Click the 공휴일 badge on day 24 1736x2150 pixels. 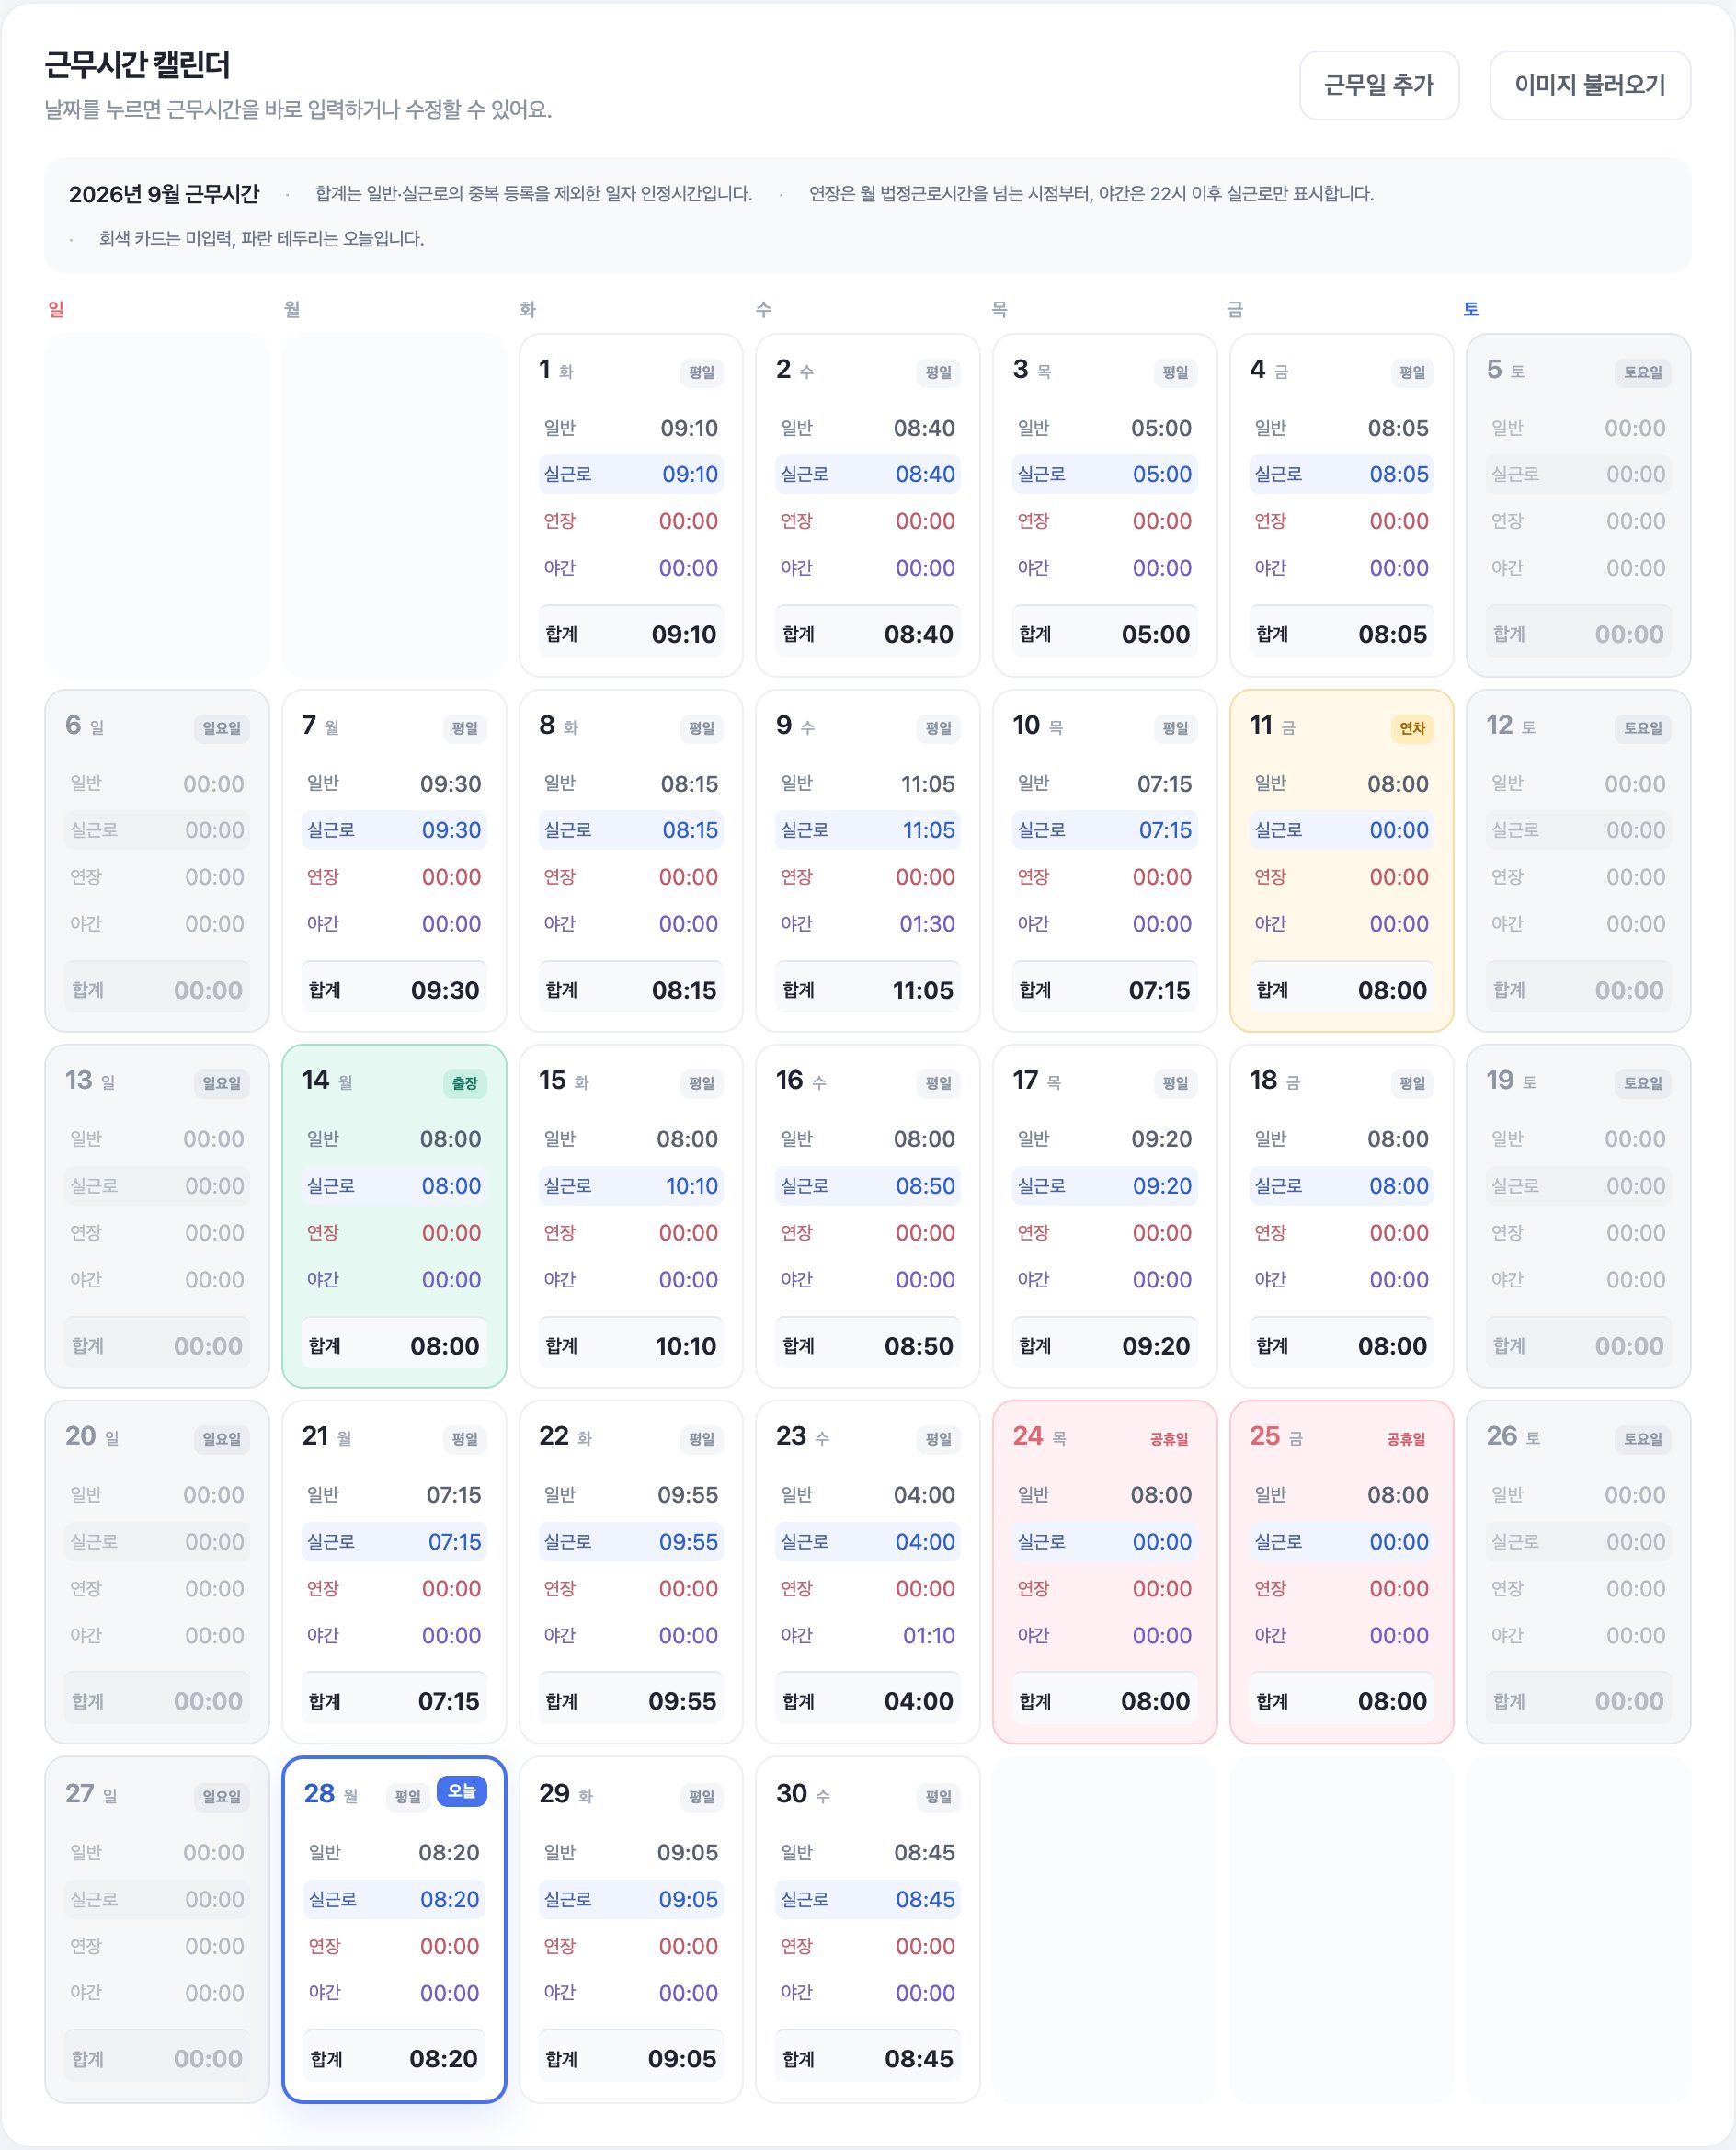1169,1439
